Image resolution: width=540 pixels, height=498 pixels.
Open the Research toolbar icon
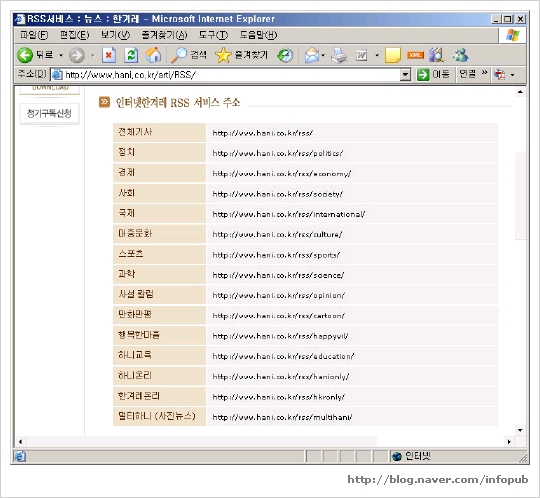pos(437,55)
